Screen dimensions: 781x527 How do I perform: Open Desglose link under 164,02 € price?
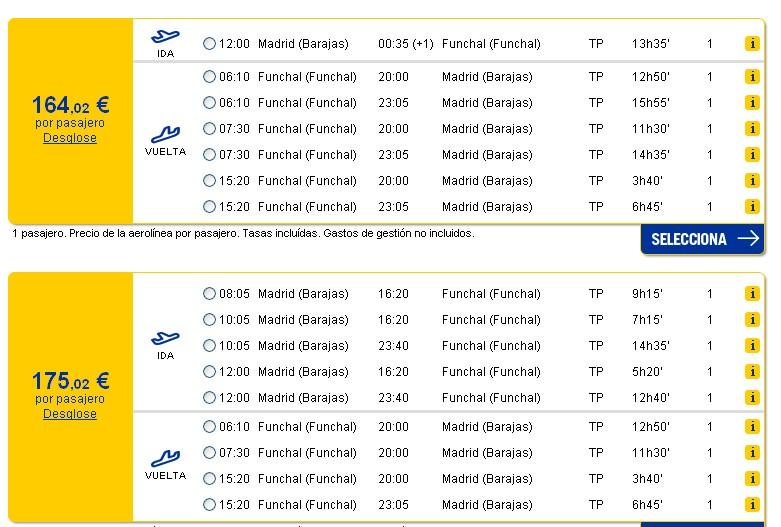coord(70,138)
